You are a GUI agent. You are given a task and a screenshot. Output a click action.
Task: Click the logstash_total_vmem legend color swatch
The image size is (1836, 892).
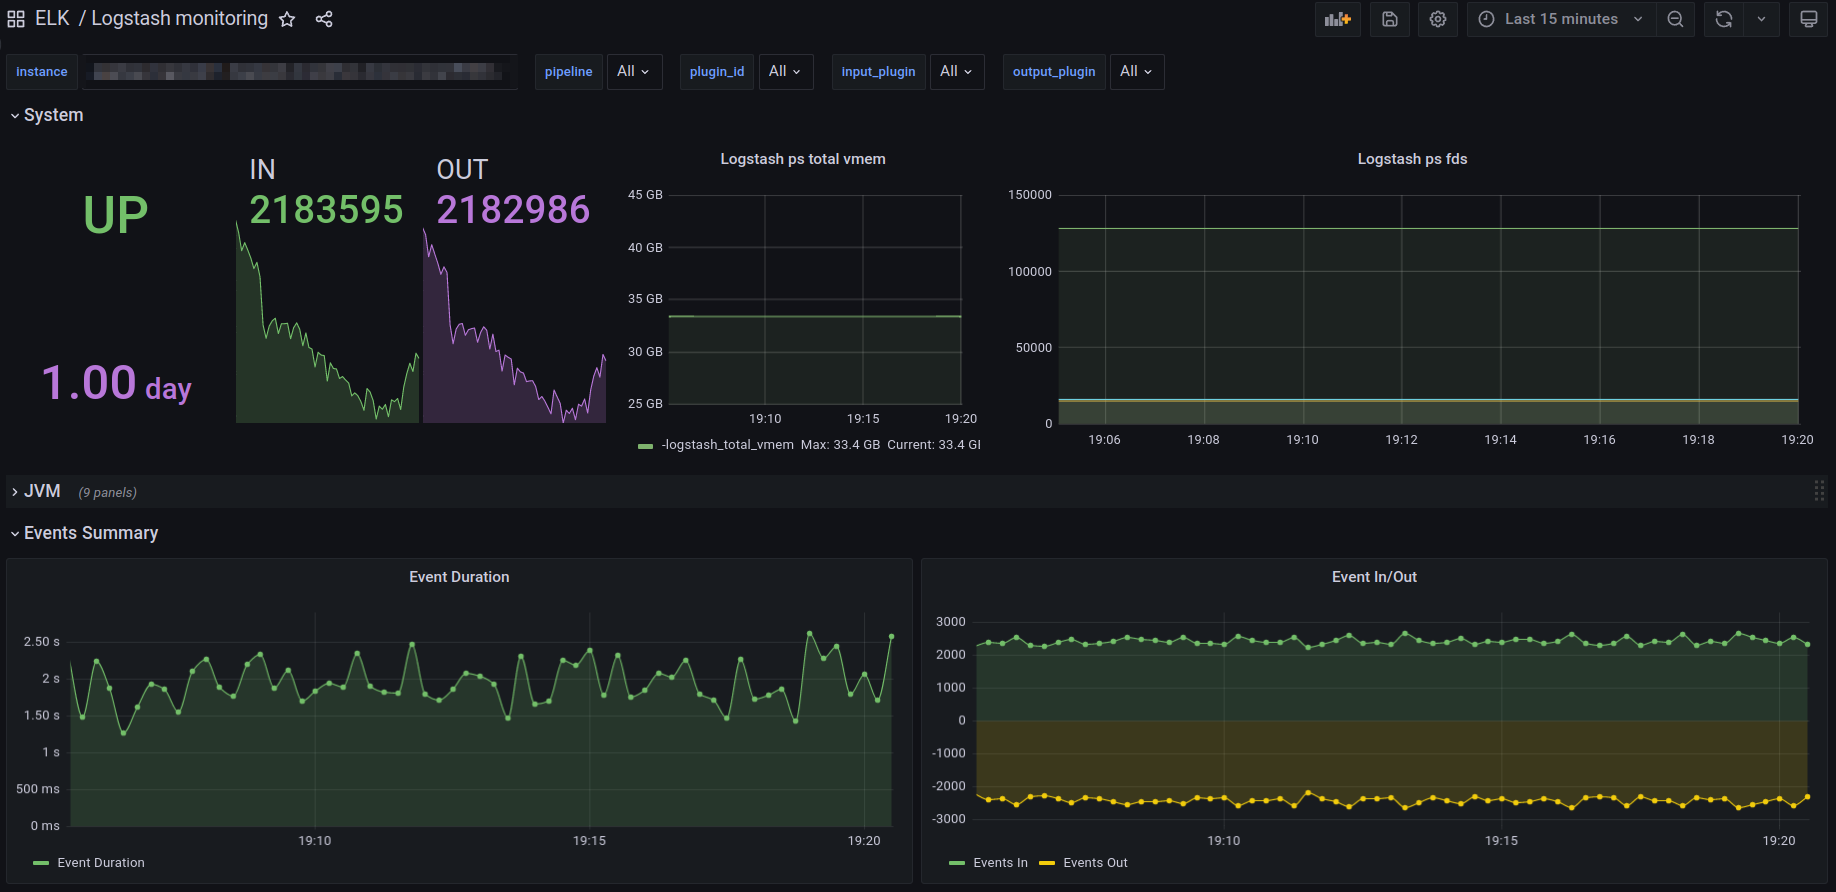click(x=645, y=446)
